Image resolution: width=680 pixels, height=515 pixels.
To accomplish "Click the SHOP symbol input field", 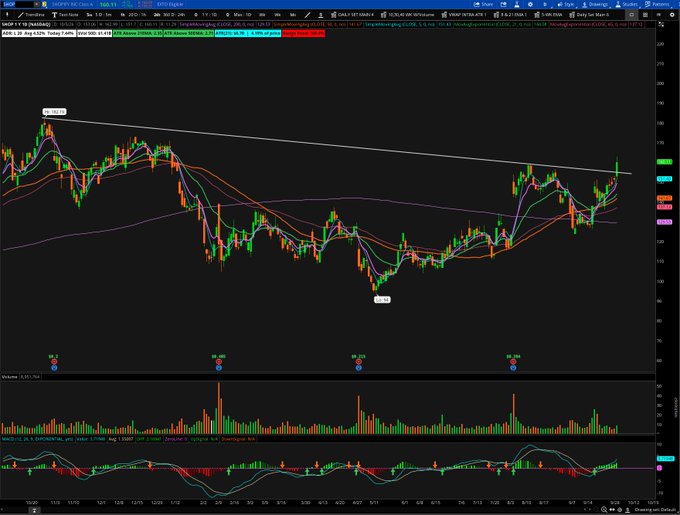I will (x=17, y=4).
